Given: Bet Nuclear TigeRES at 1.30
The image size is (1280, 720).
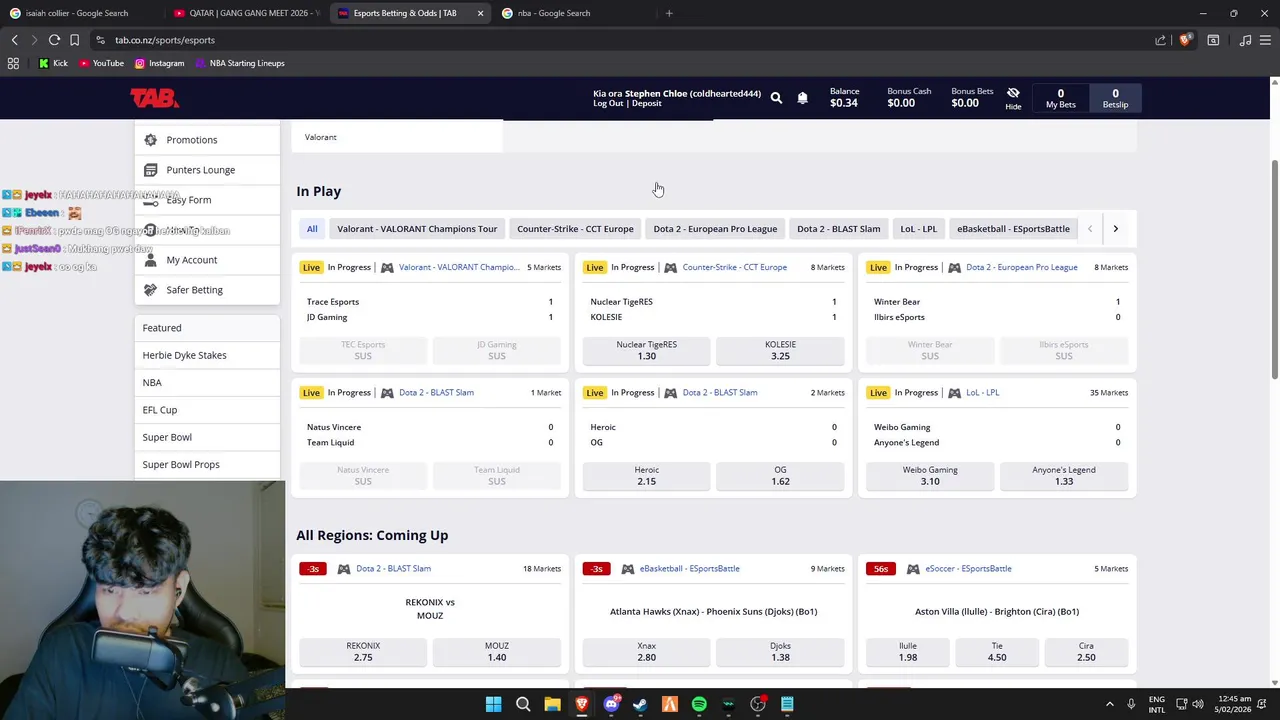Looking at the screenshot, I should tap(646, 350).
